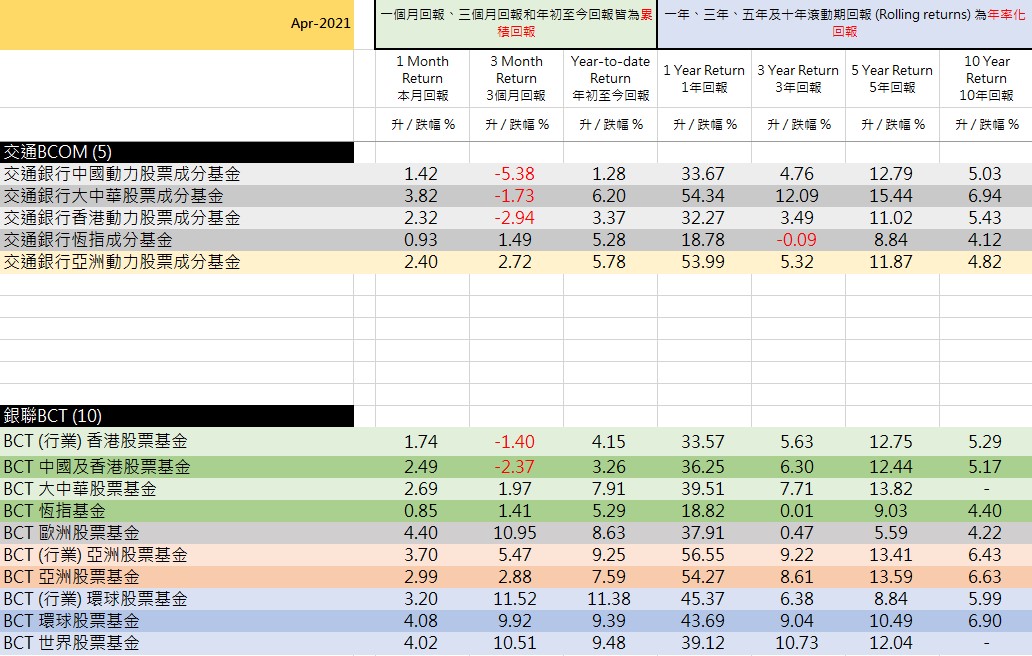1032x656 pixels.
Task: Select the 6.63 ten-year return cell
Action: [985, 577]
